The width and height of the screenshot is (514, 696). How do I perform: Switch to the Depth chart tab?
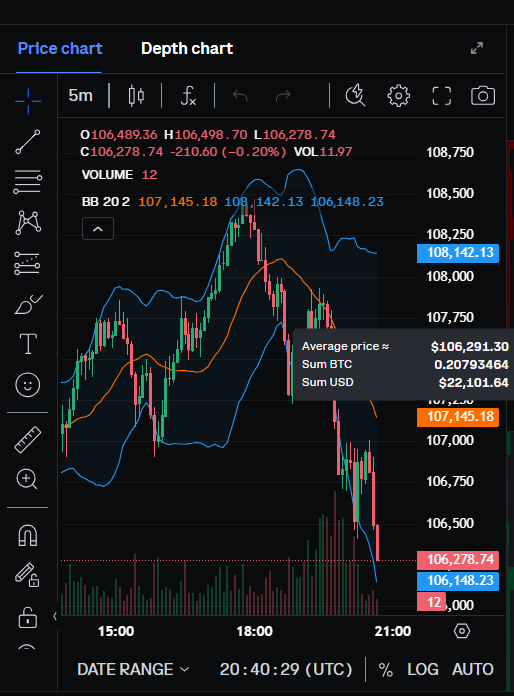tap(187, 48)
